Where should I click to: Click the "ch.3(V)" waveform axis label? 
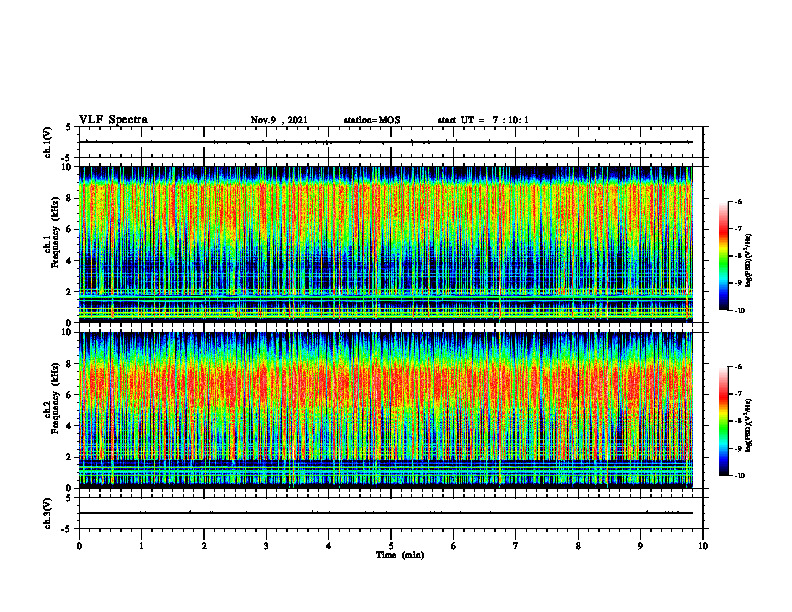point(48,513)
